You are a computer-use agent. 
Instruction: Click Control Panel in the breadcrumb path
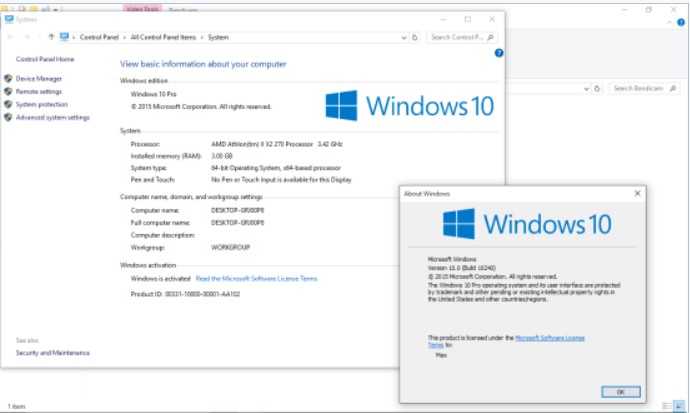click(100, 37)
